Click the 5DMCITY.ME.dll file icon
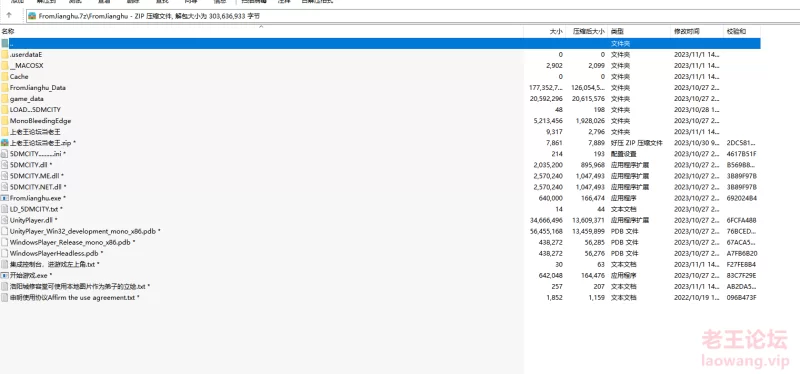The height and width of the screenshot is (374, 800). [5, 176]
